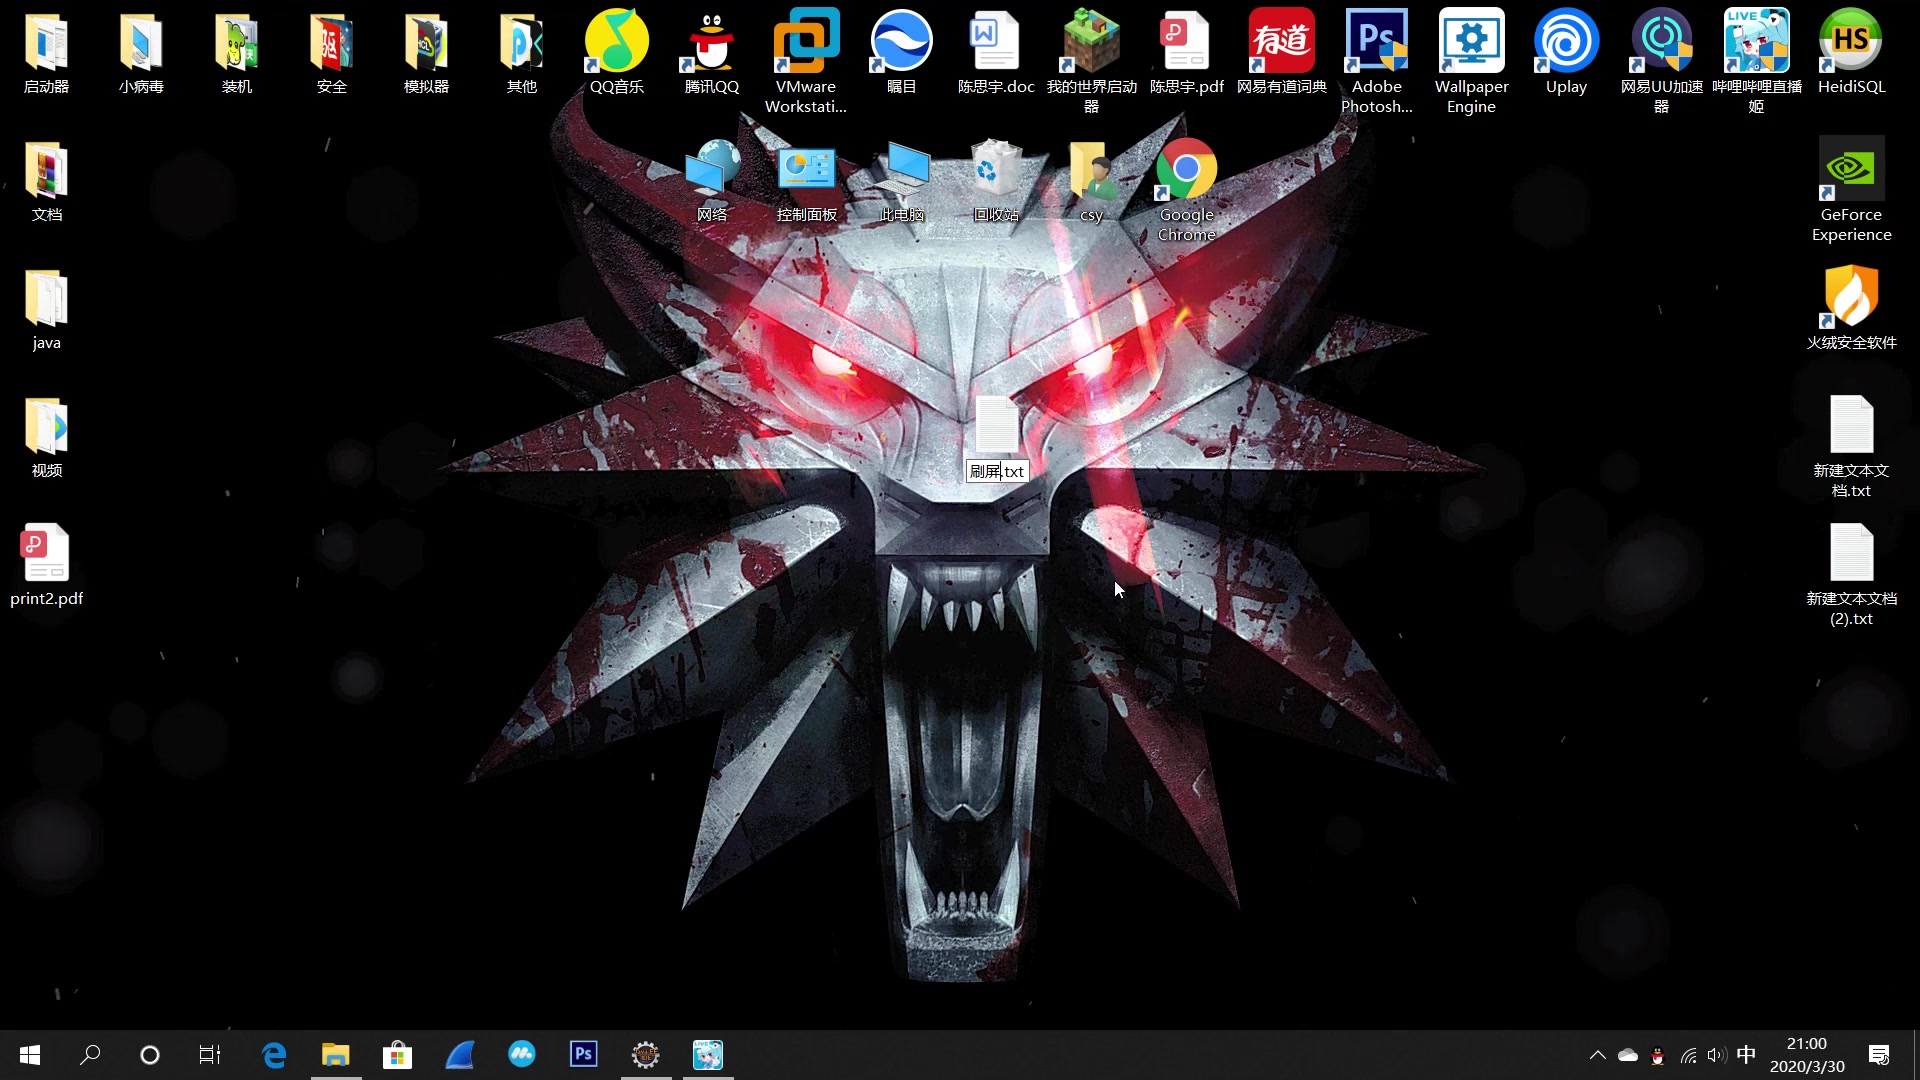This screenshot has width=1920, height=1080.
Task: Open the taskbar search button
Action: [x=90, y=1054]
